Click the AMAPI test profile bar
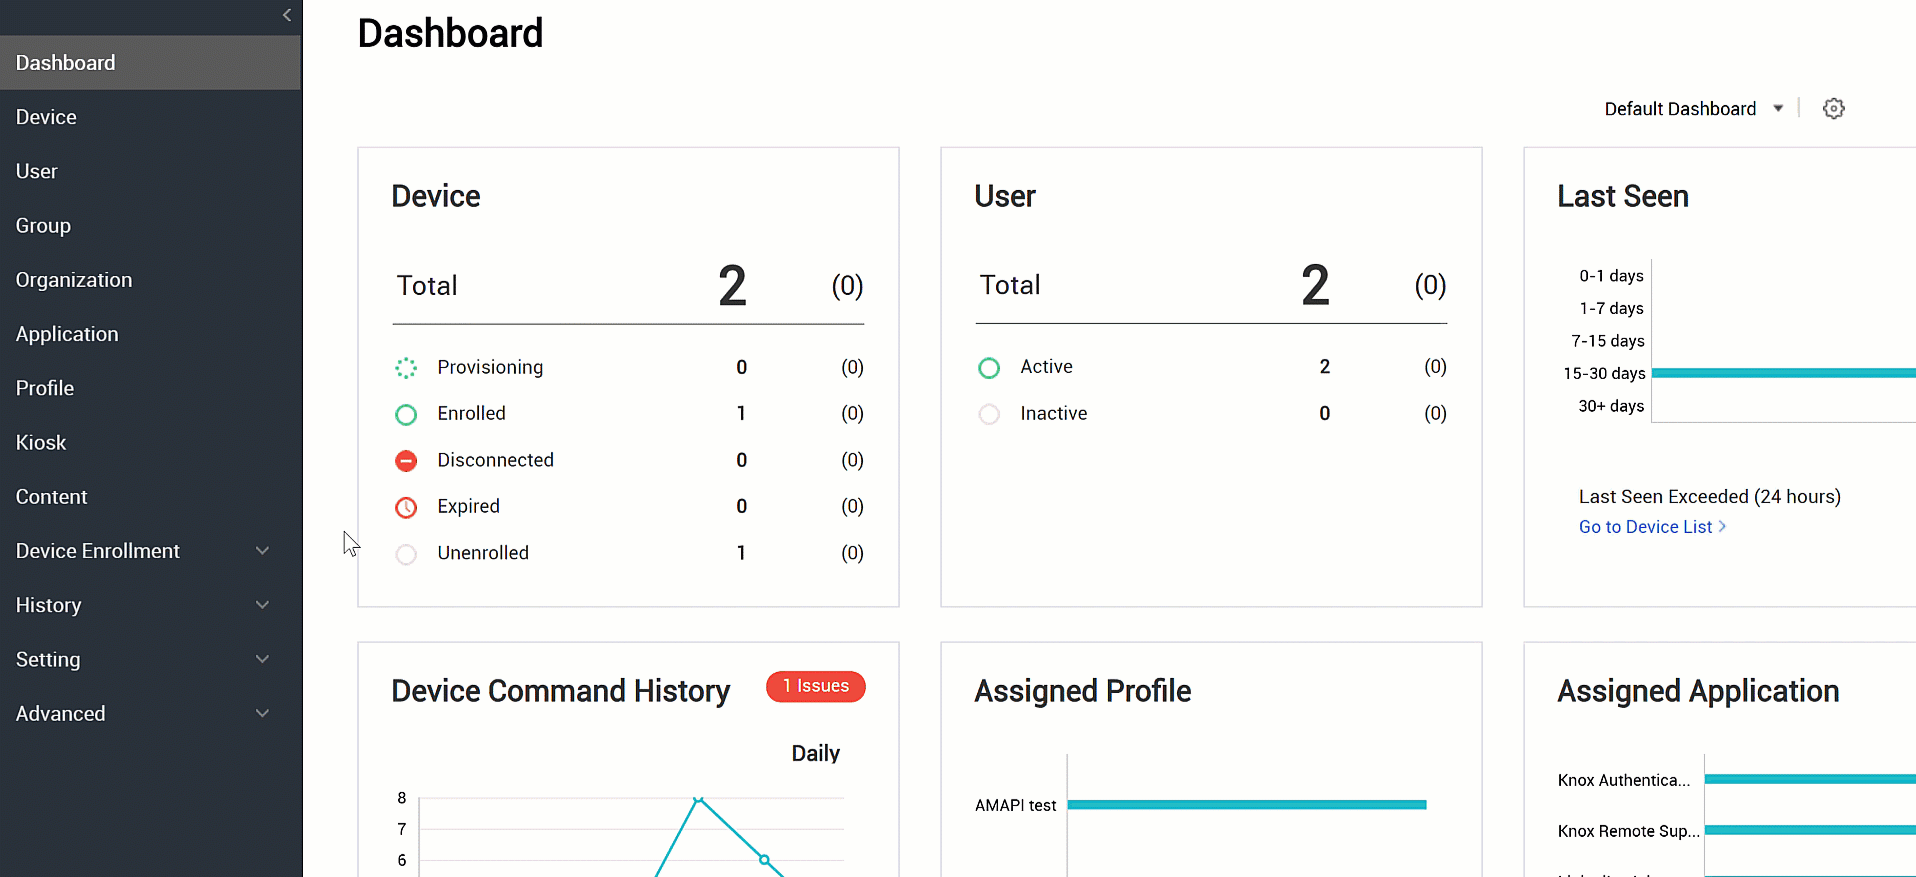1916x877 pixels. coord(1246,805)
